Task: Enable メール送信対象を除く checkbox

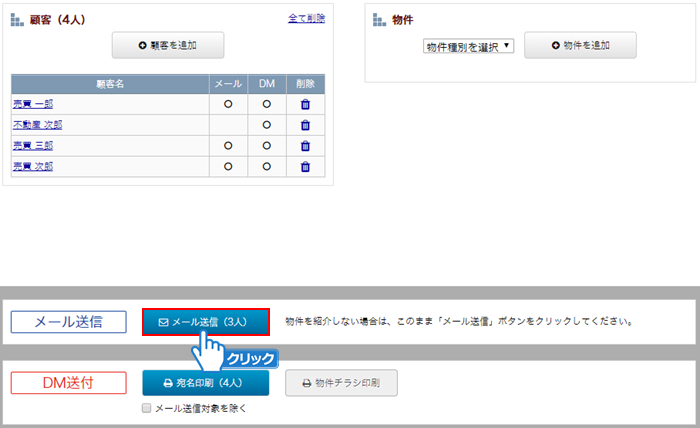Action: pos(147,408)
